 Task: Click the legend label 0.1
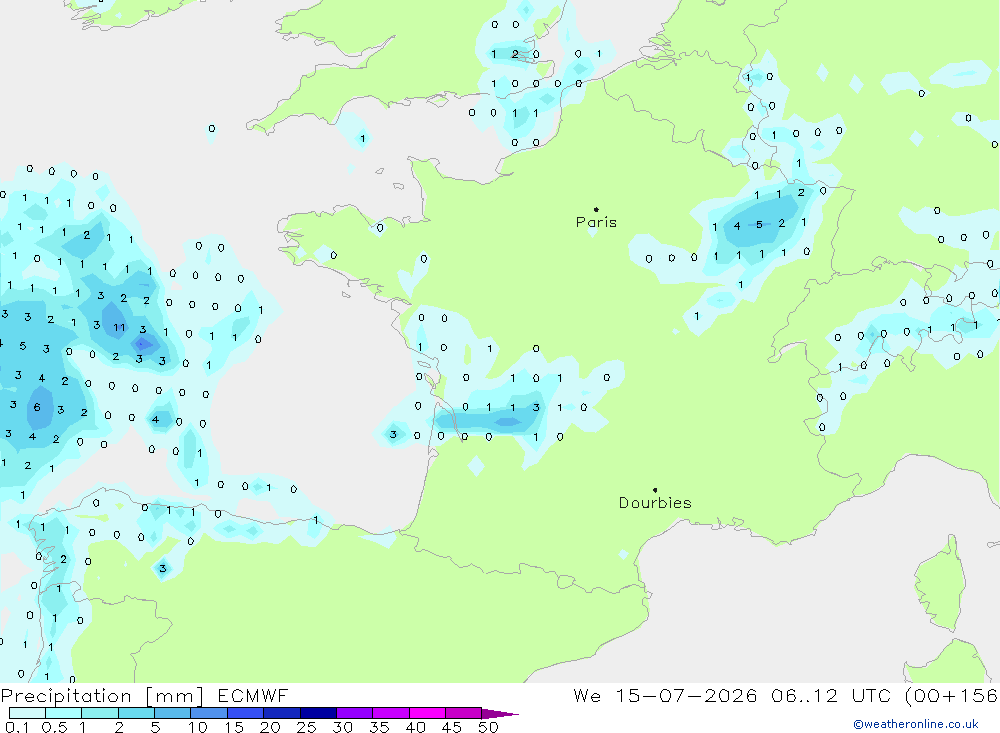17,727
